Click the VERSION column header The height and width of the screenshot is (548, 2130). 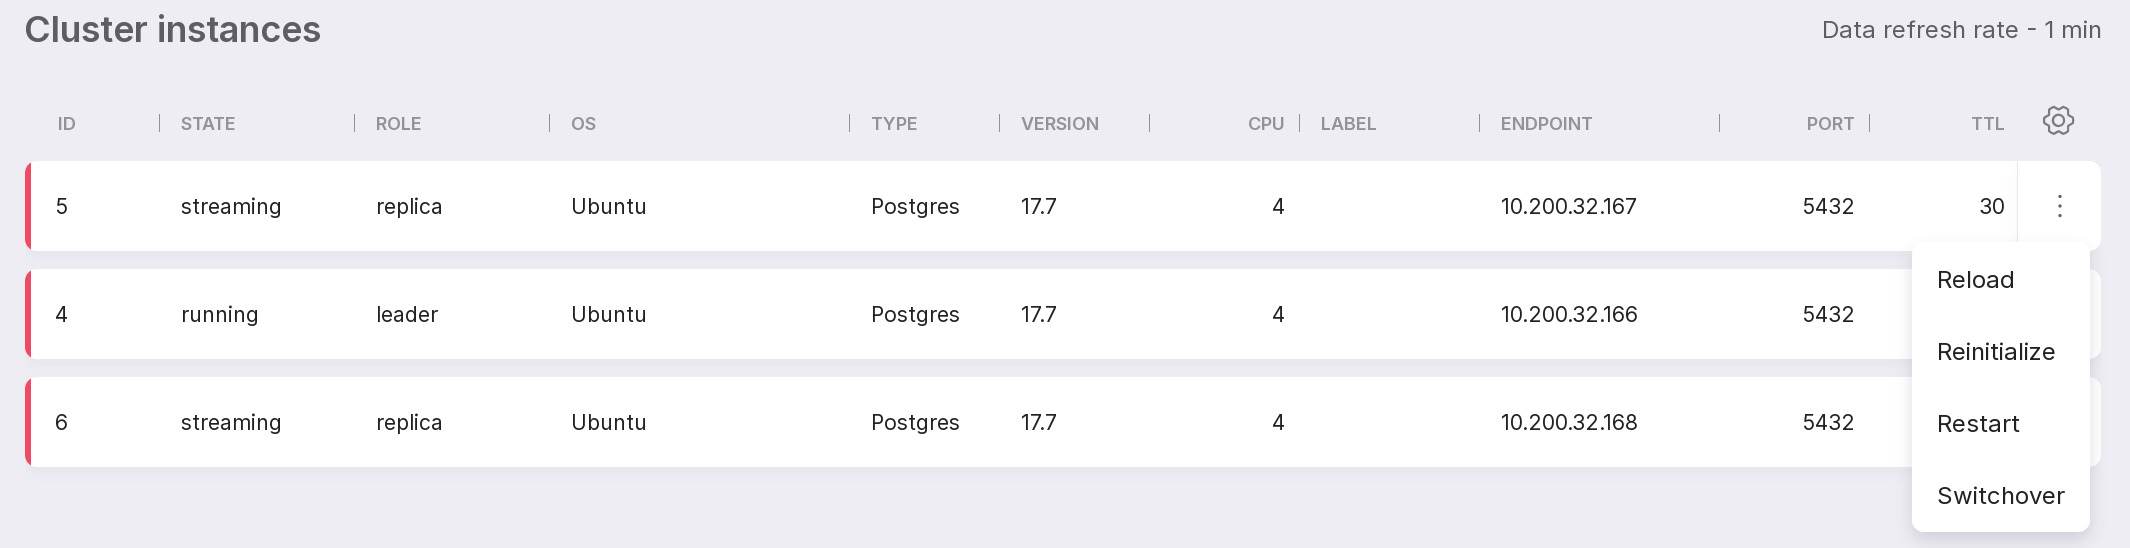pos(1059,124)
